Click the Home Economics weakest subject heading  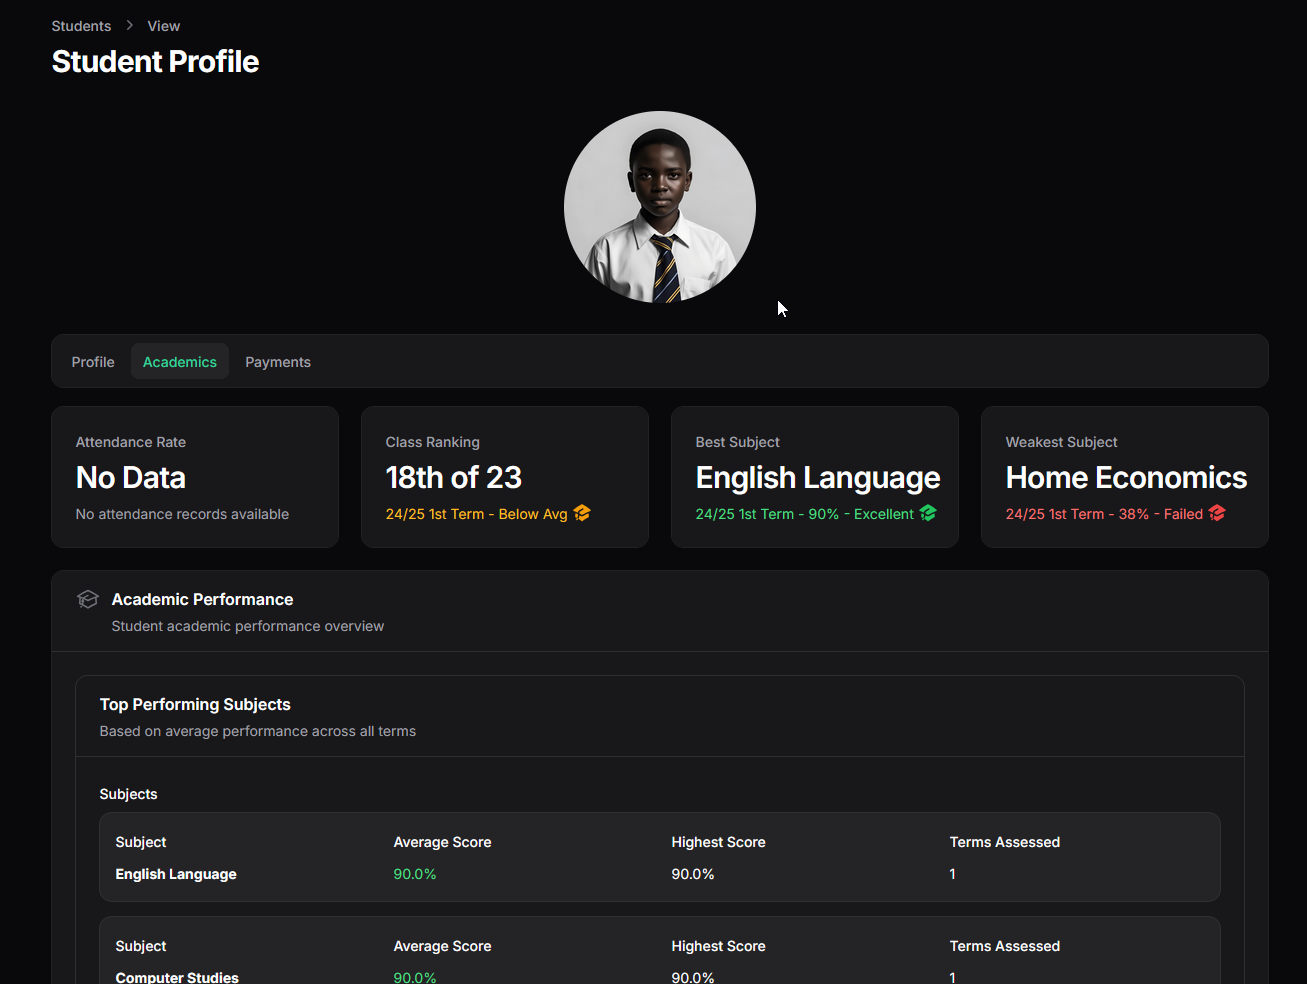pos(1126,478)
